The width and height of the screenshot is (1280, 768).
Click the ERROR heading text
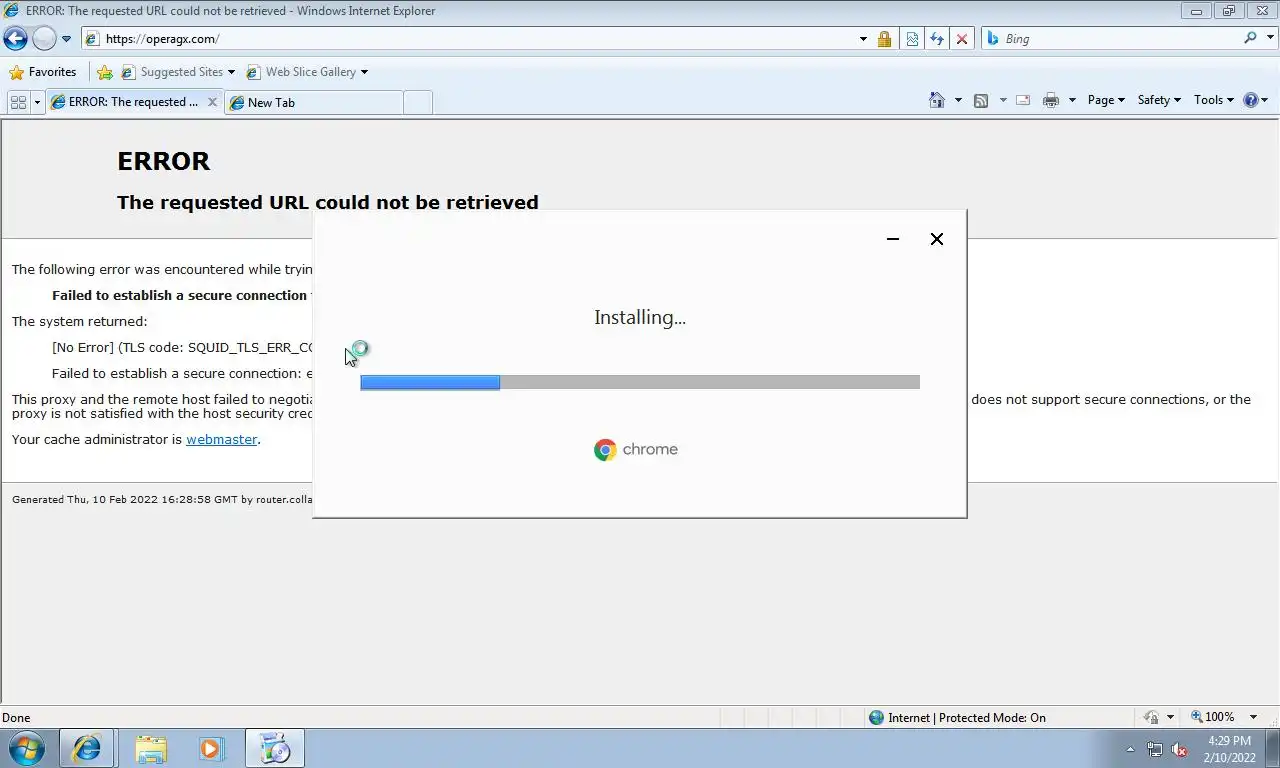tap(164, 161)
